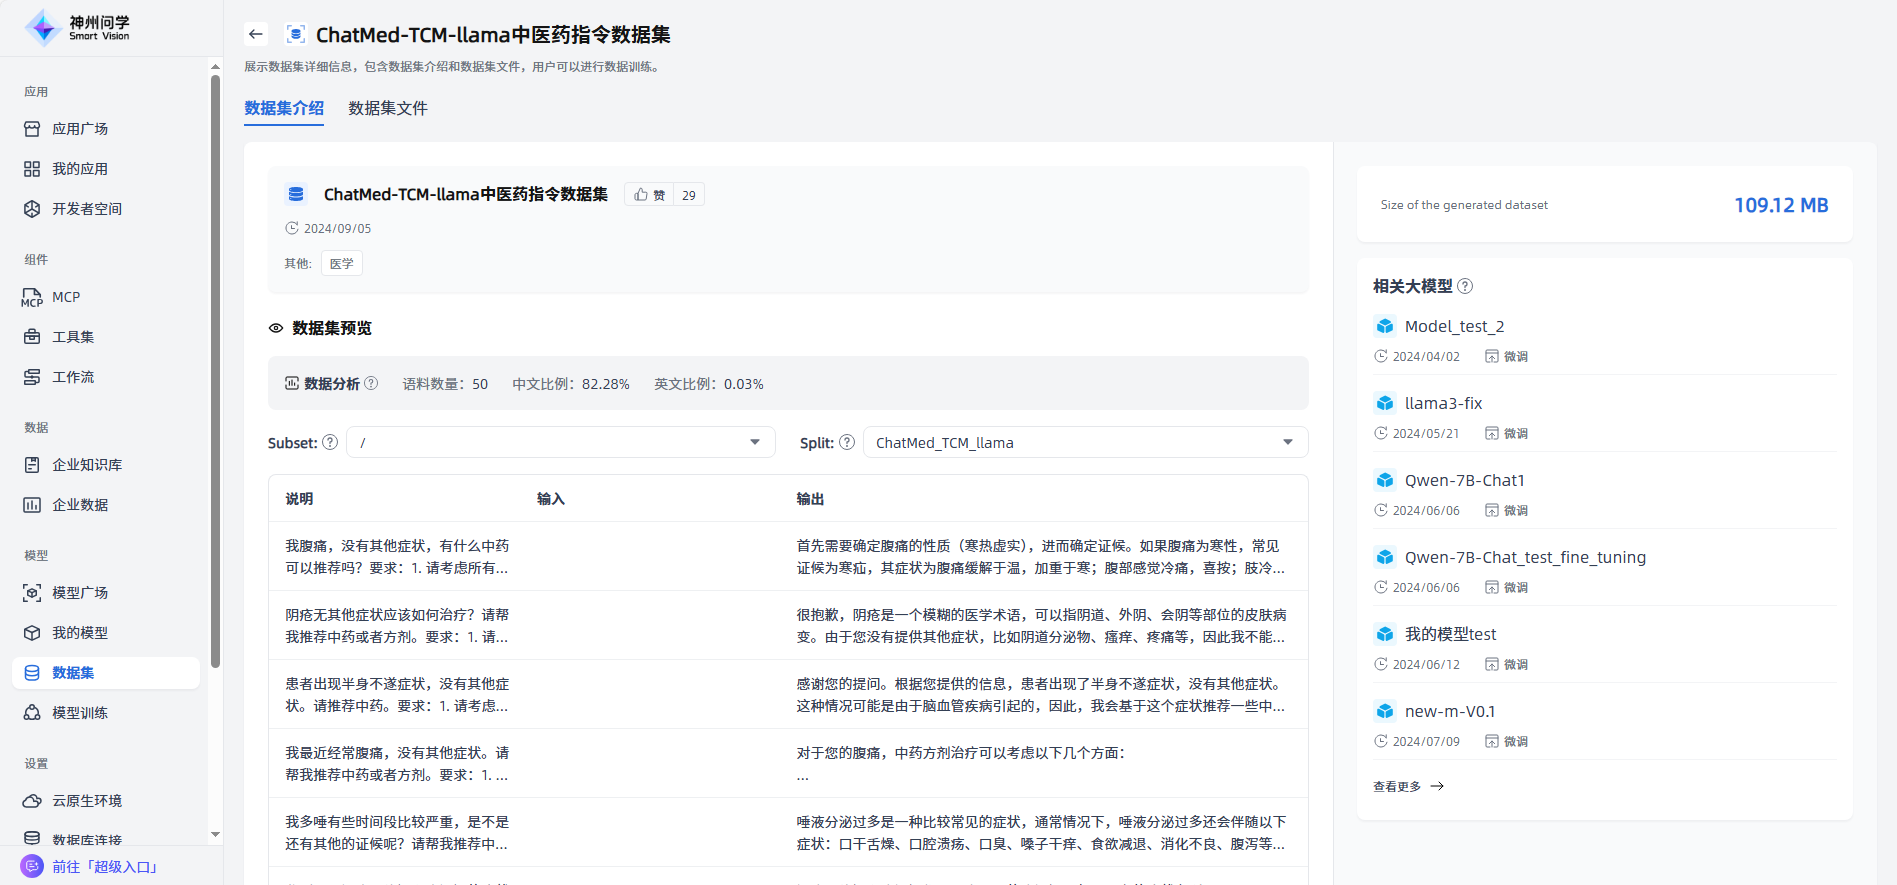
Task: Open 企业知识库 in the sidebar
Action: [87, 465]
